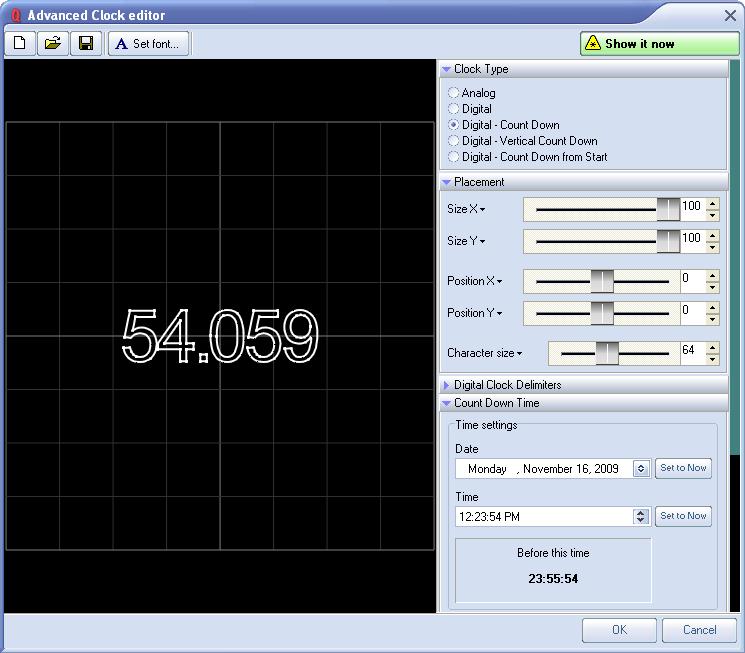Viewport: 745px width, 653px height.
Task: Decrease Character size with the down arrow
Action: click(713, 358)
